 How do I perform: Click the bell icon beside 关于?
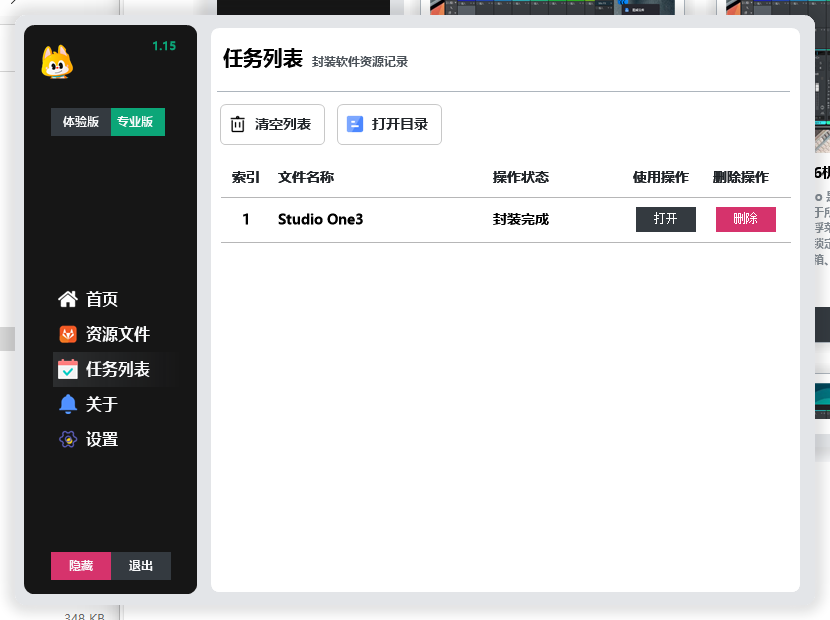(x=66, y=404)
